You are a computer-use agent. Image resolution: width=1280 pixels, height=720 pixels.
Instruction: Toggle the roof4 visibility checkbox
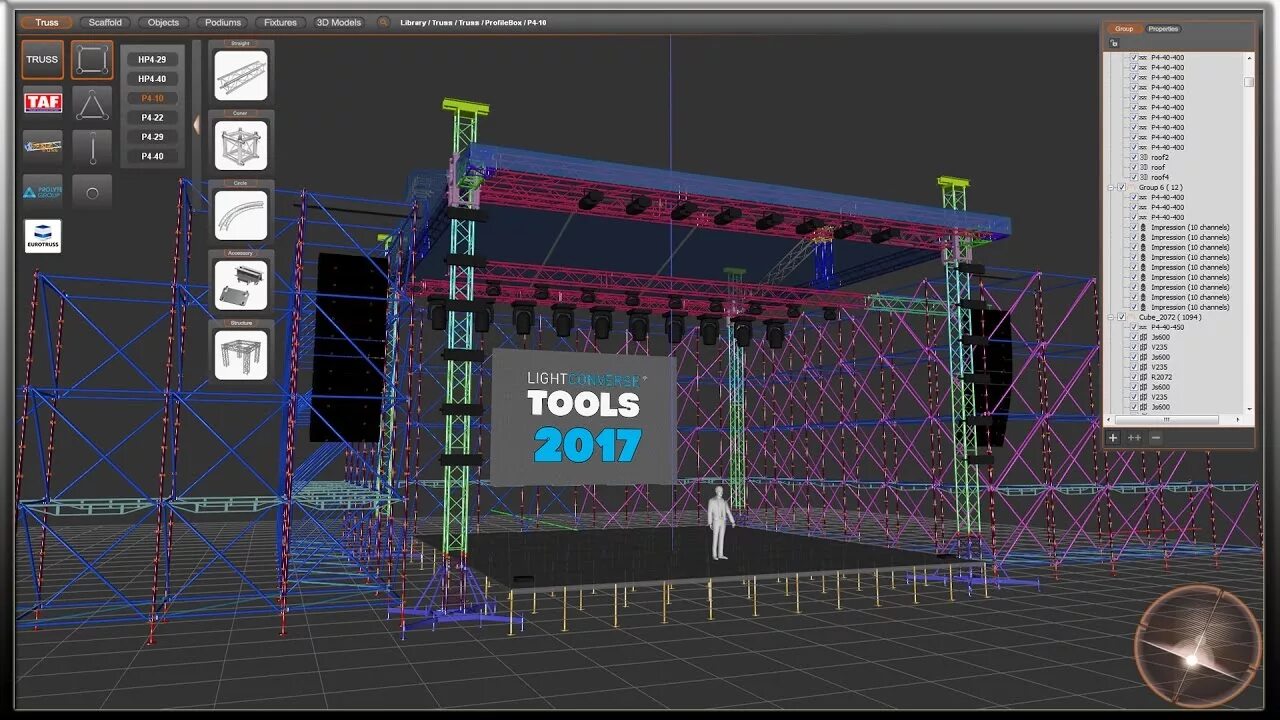click(1134, 177)
